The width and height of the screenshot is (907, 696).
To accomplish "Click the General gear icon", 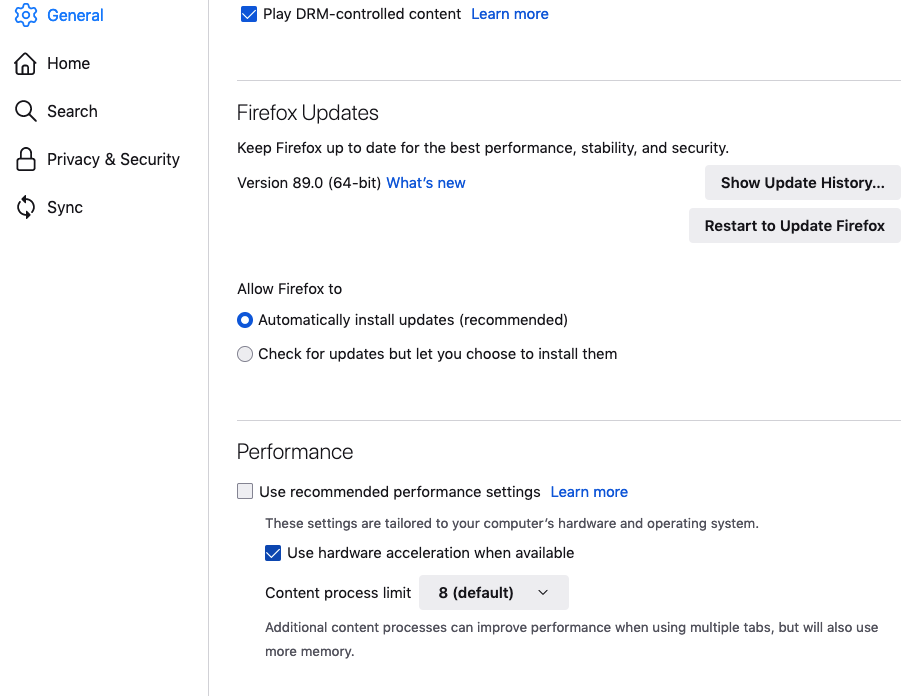I will [26, 15].
